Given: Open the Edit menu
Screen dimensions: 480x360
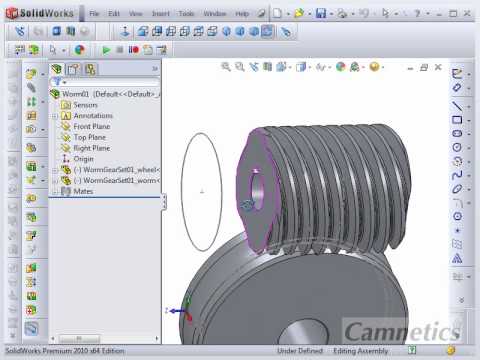Looking at the screenshot, I should pos(114,14).
